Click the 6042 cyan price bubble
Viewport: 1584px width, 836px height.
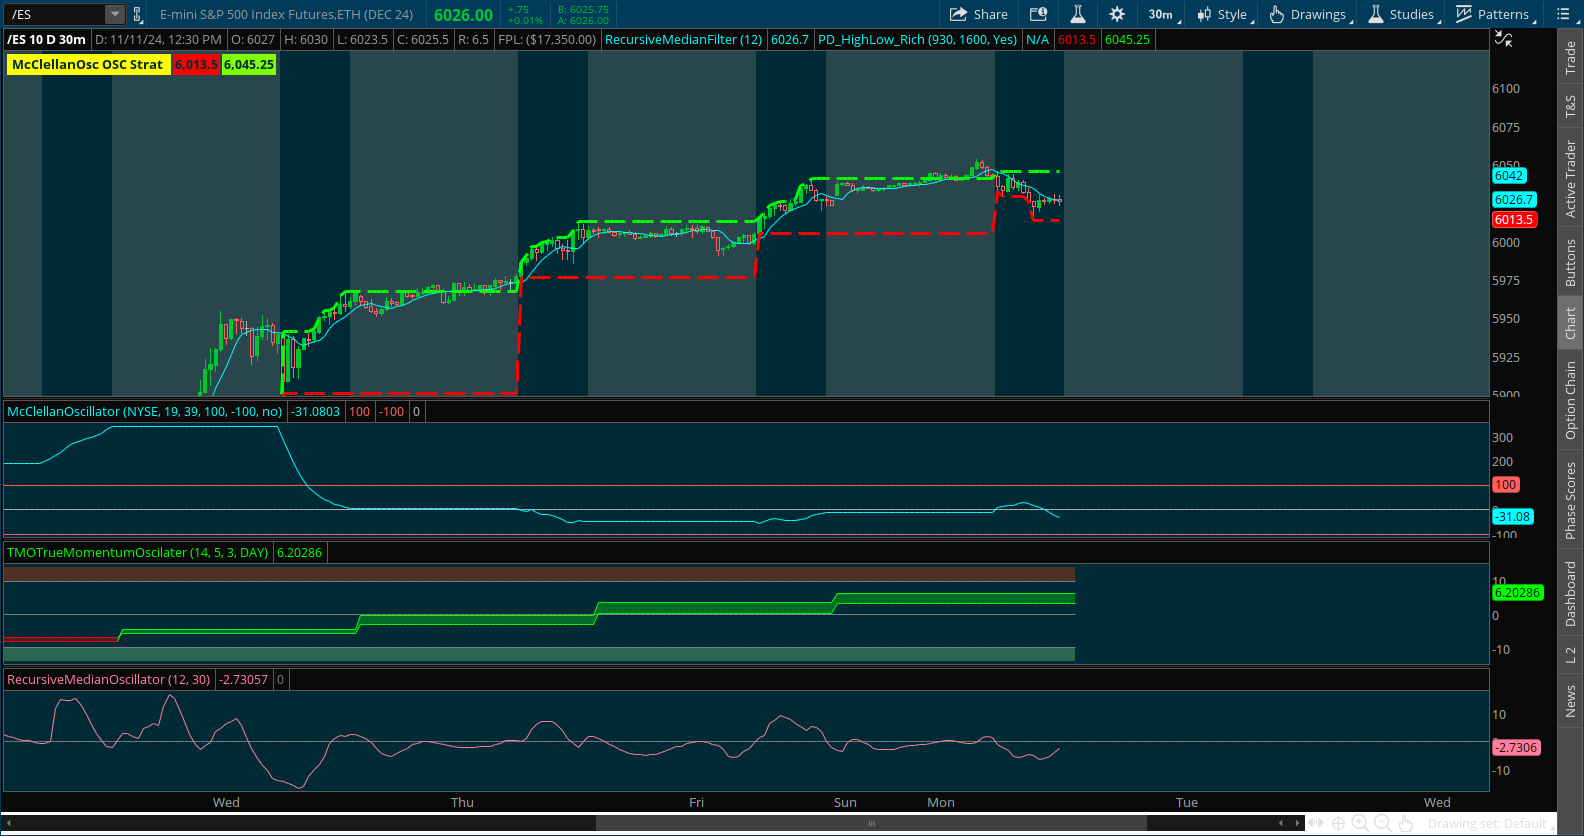pyautogui.click(x=1509, y=176)
